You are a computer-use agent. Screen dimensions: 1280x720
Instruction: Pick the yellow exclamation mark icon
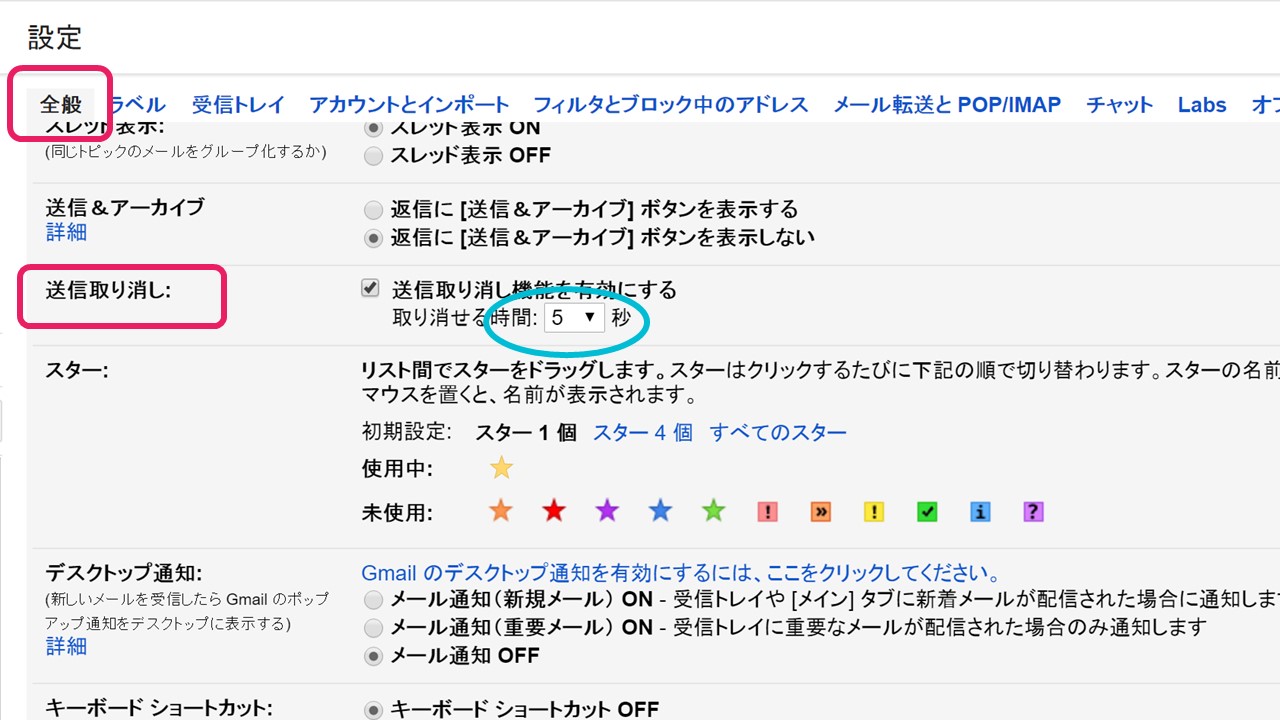pyautogui.click(x=873, y=512)
